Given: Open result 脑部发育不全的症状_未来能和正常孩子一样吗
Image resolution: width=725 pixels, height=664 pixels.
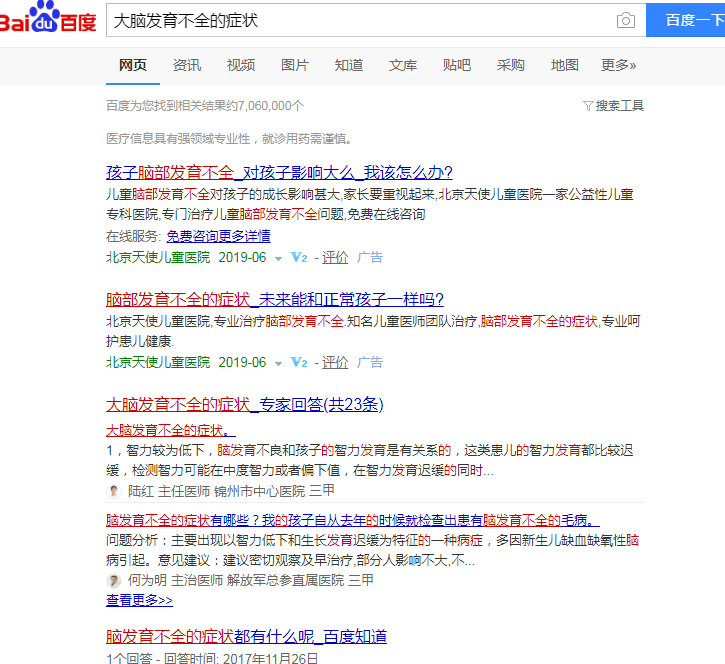Looking at the screenshot, I should pos(275,300).
